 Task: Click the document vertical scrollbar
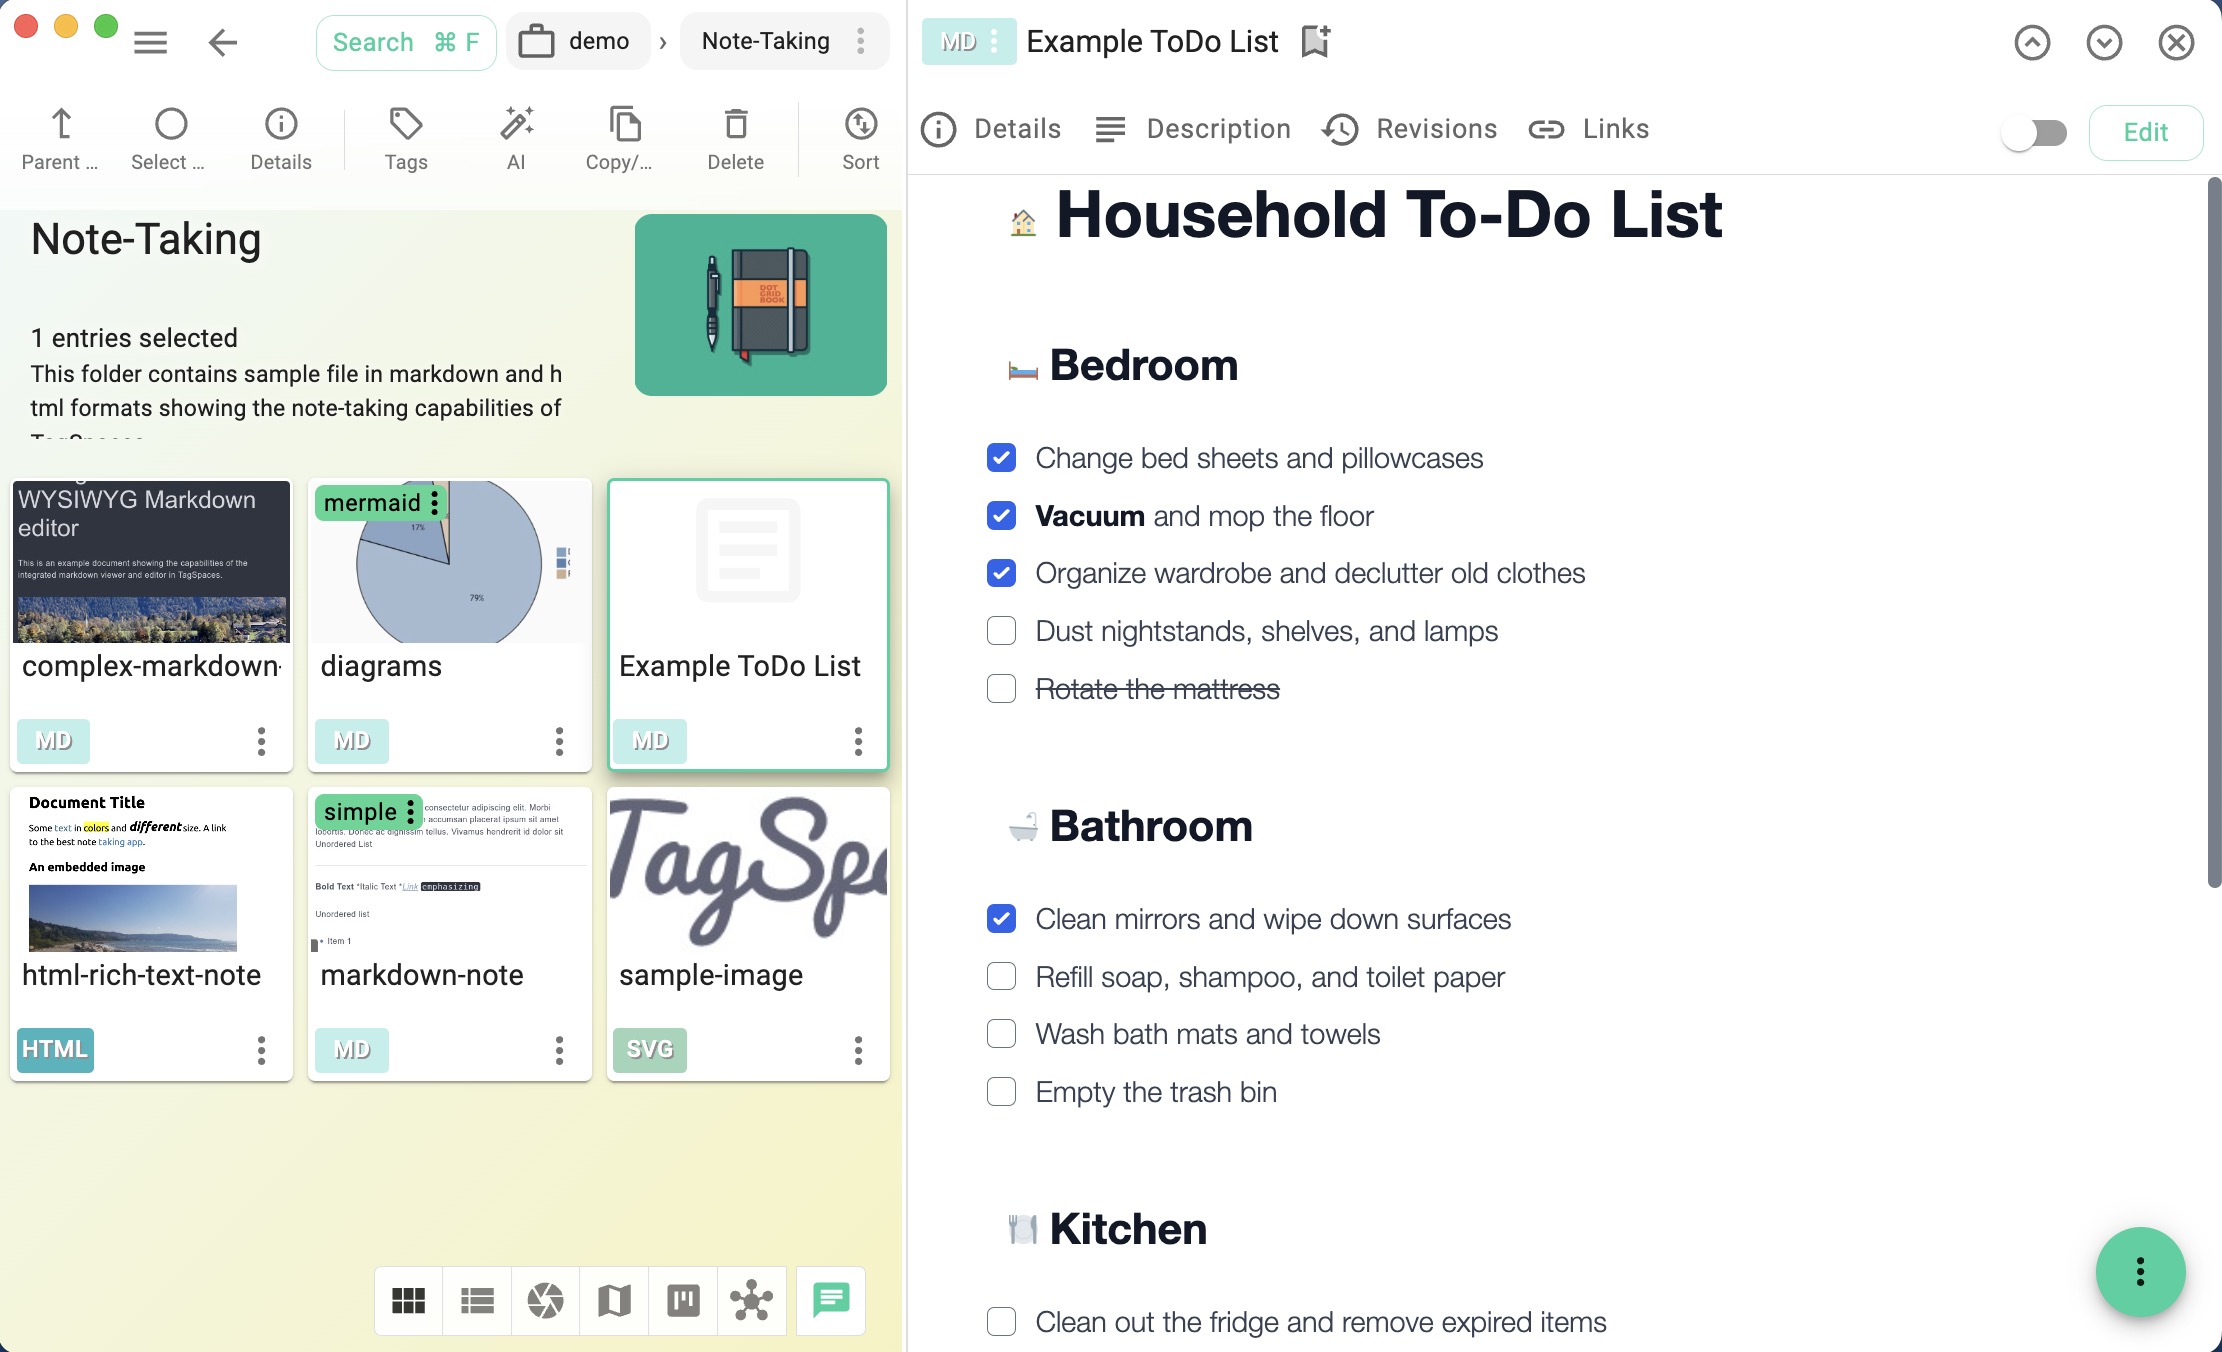2213,530
